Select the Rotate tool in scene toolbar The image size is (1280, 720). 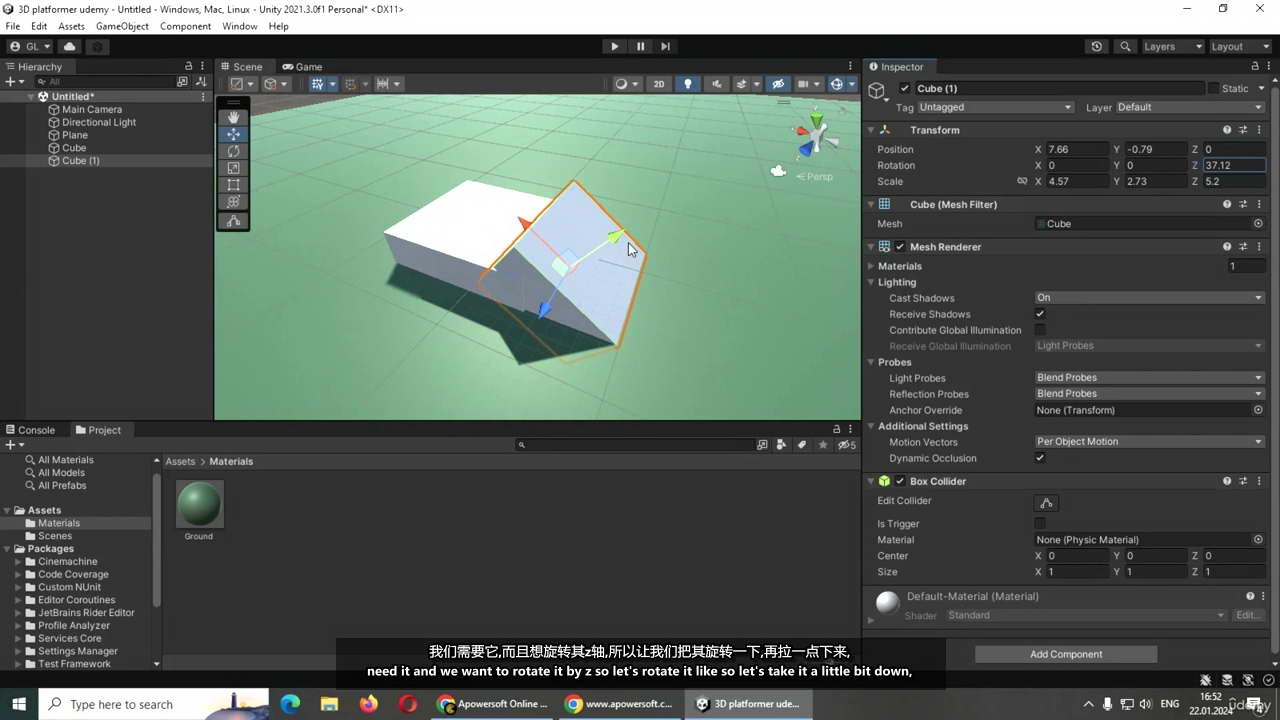(x=233, y=151)
